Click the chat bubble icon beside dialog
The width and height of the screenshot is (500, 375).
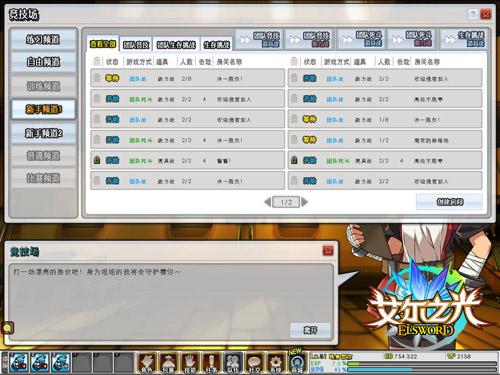click(7, 328)
